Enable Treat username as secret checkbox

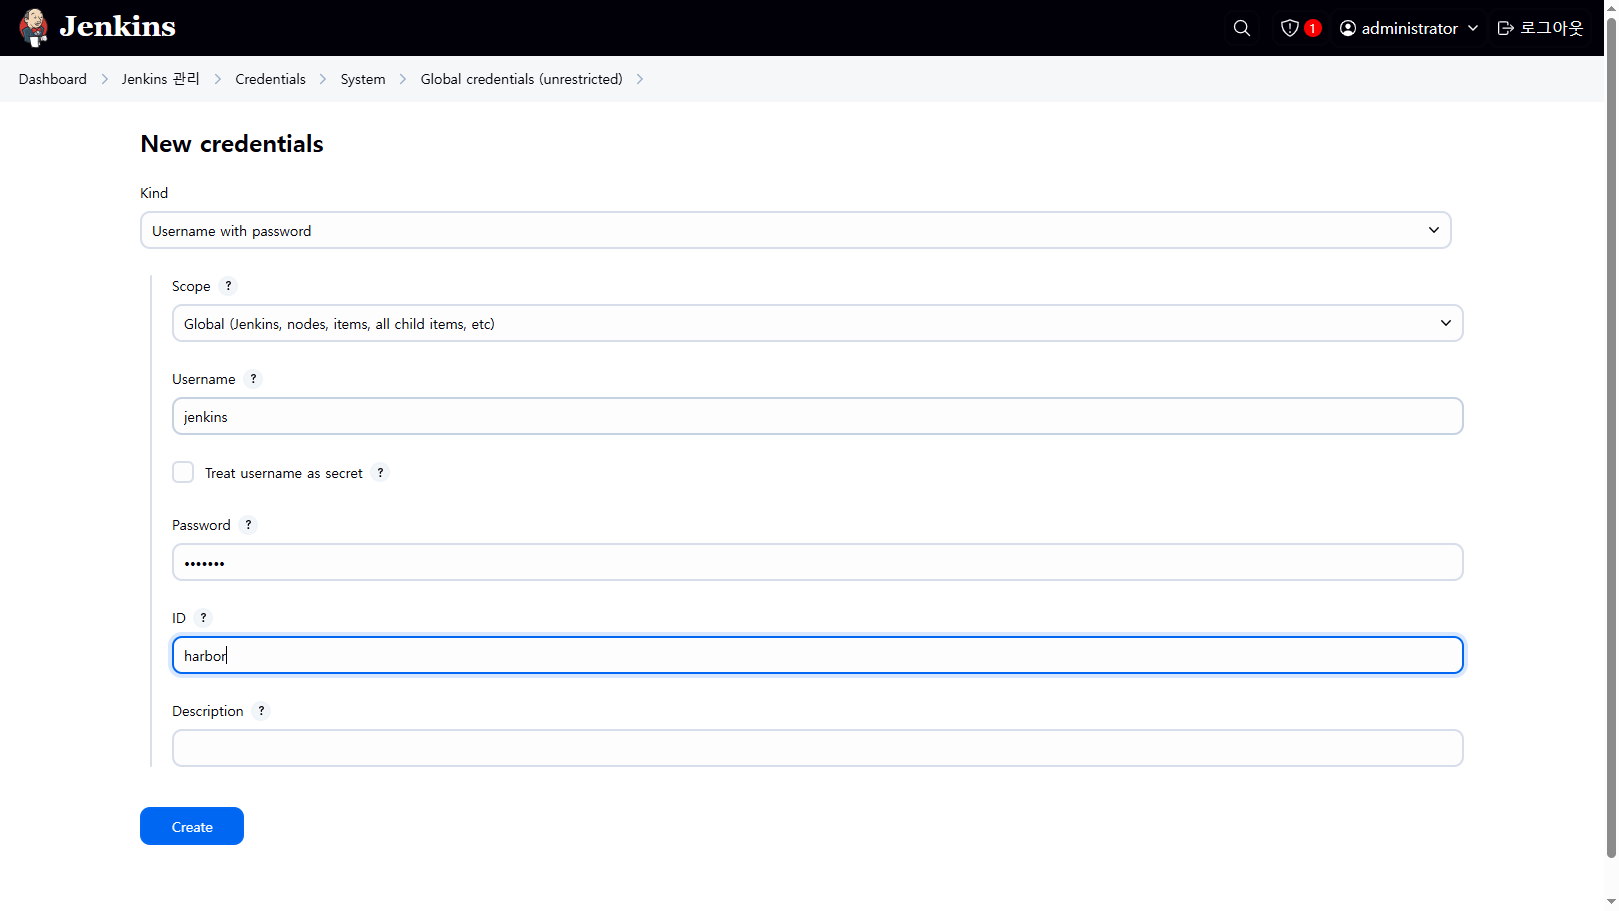pyautogui.click(x=183, y=472)
